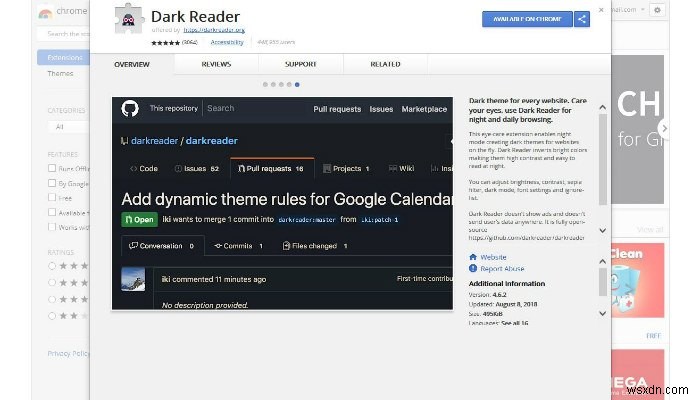The height and width of the screenshot is (400, 700).
Task: Select Extensions in the sidebar
Action: pos(63,57)
